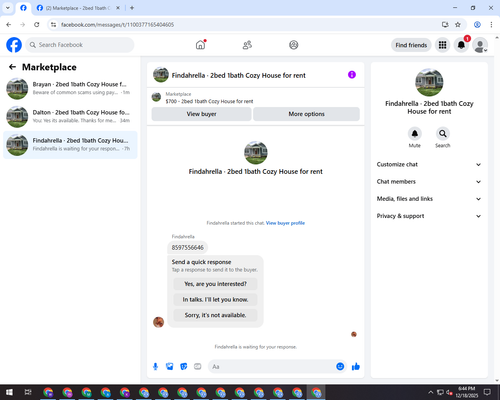Open View buyer profile link
The width and height of the screenshot is (500, 400).
285,223
